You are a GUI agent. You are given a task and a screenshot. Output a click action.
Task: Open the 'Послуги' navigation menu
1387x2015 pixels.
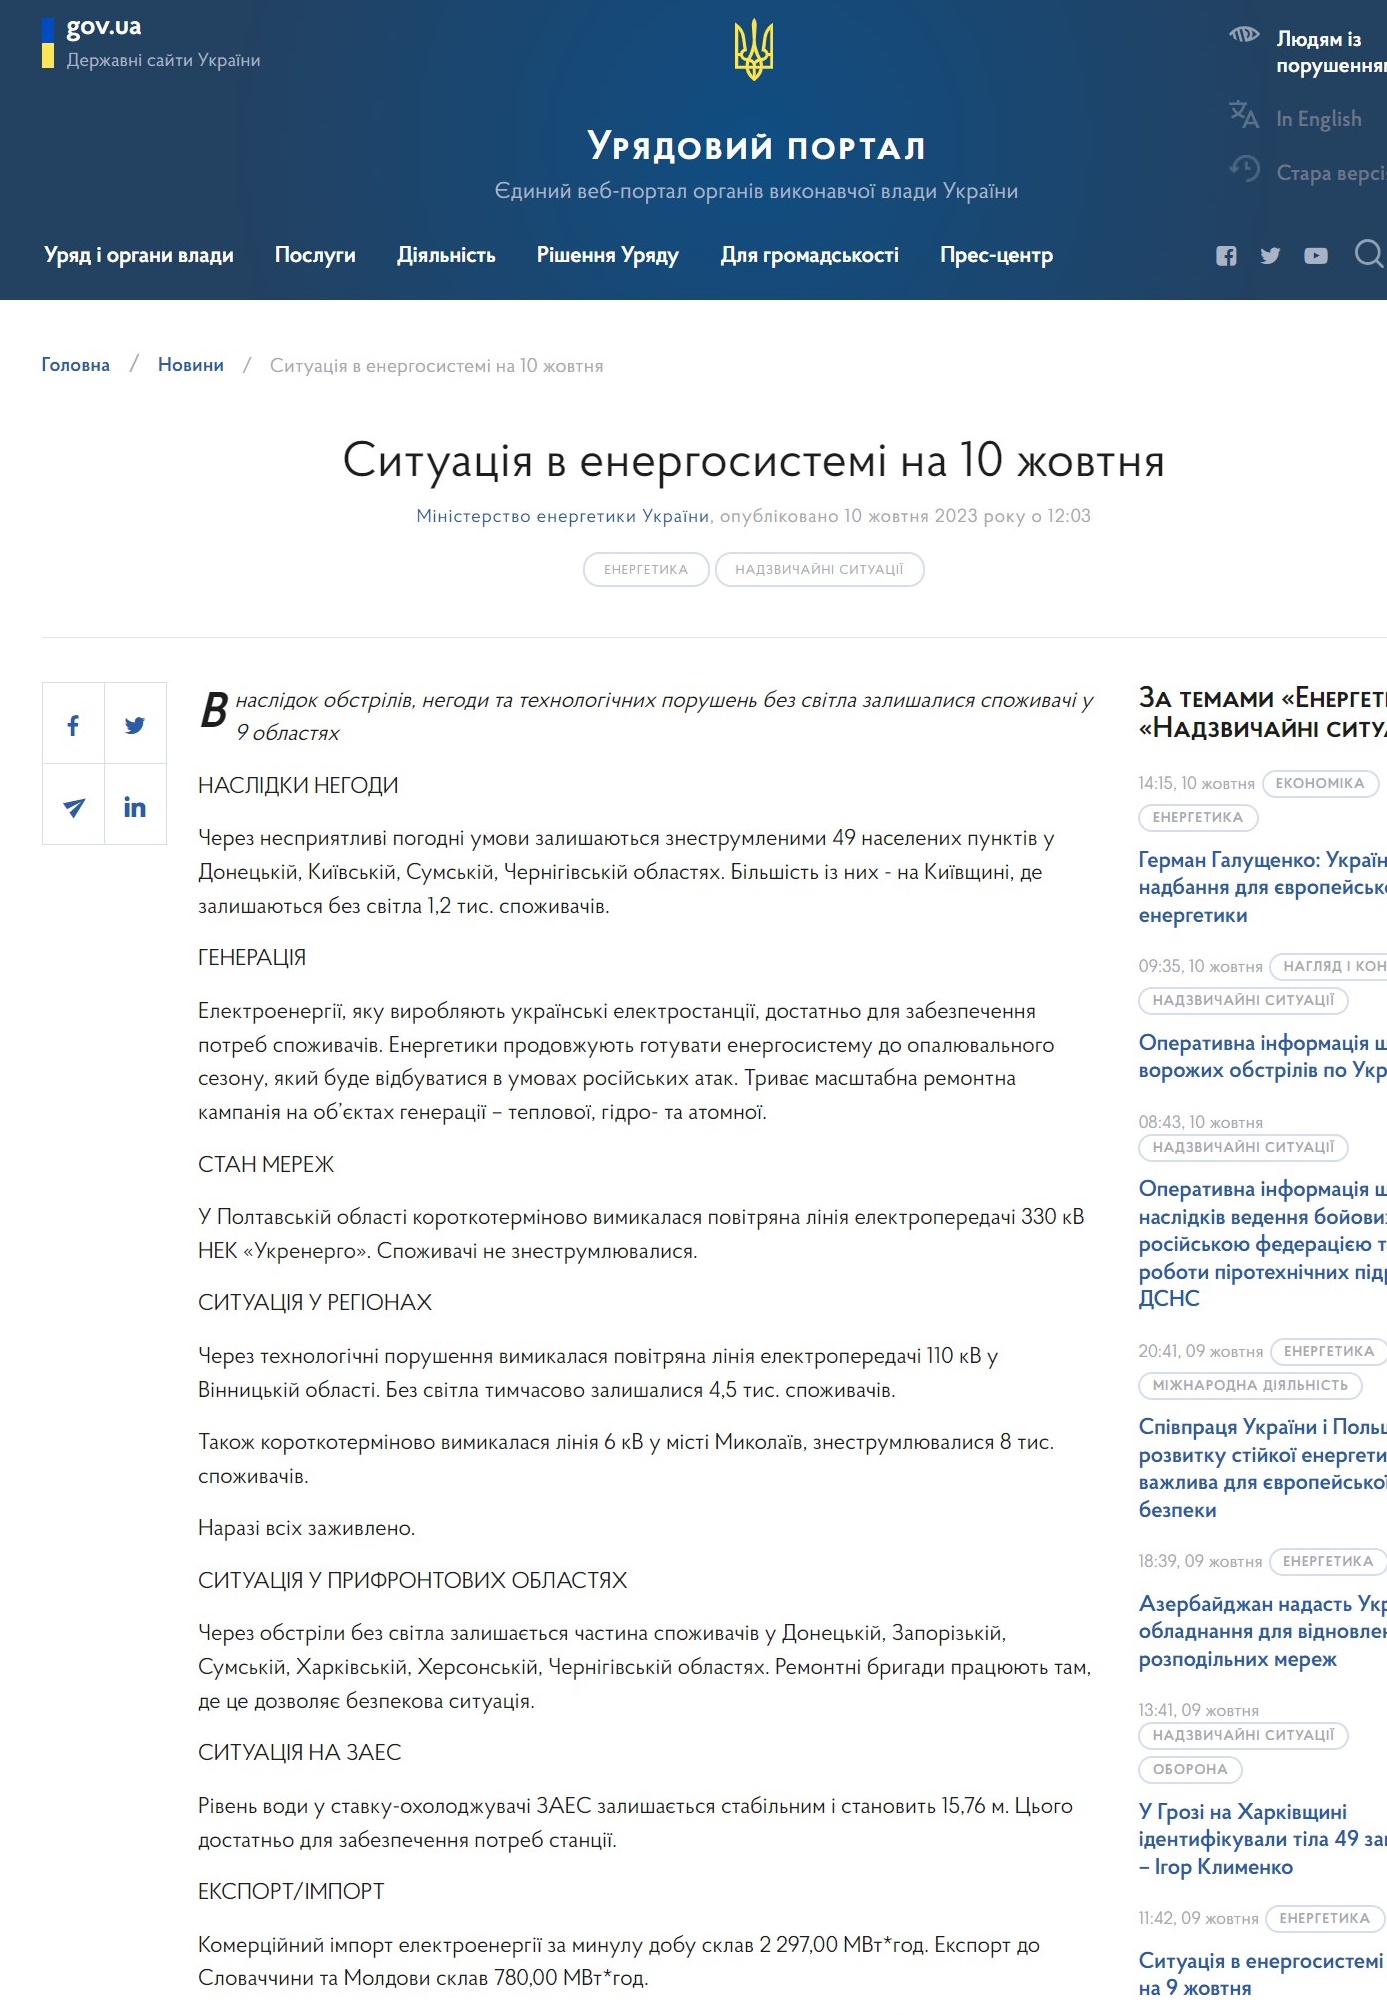(315, 256)
